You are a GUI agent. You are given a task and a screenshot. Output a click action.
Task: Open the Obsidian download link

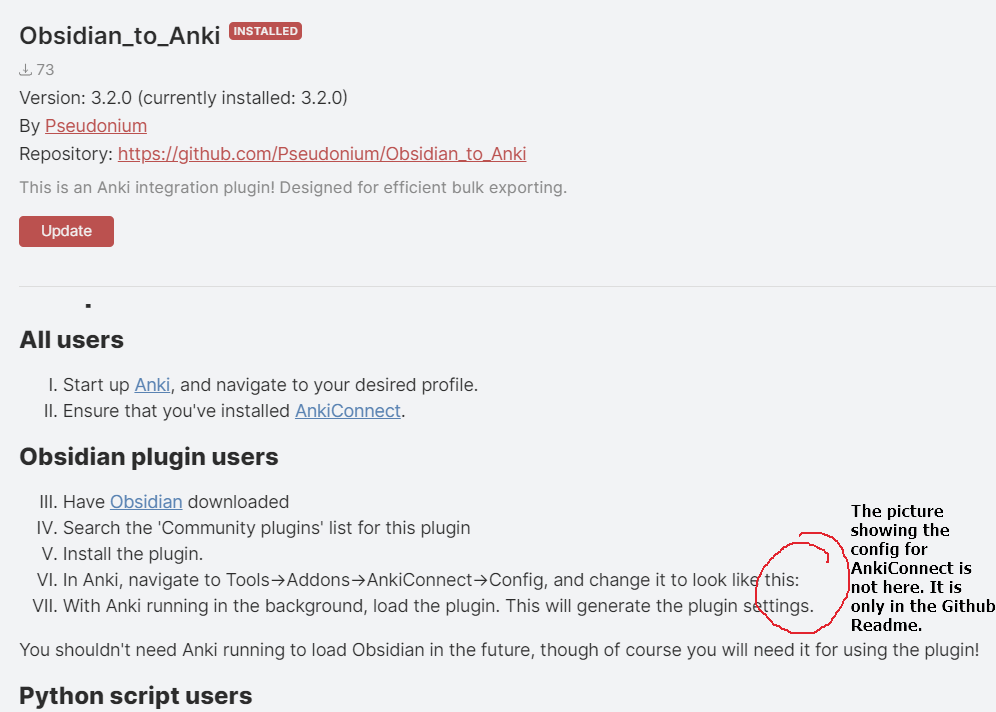146,501
